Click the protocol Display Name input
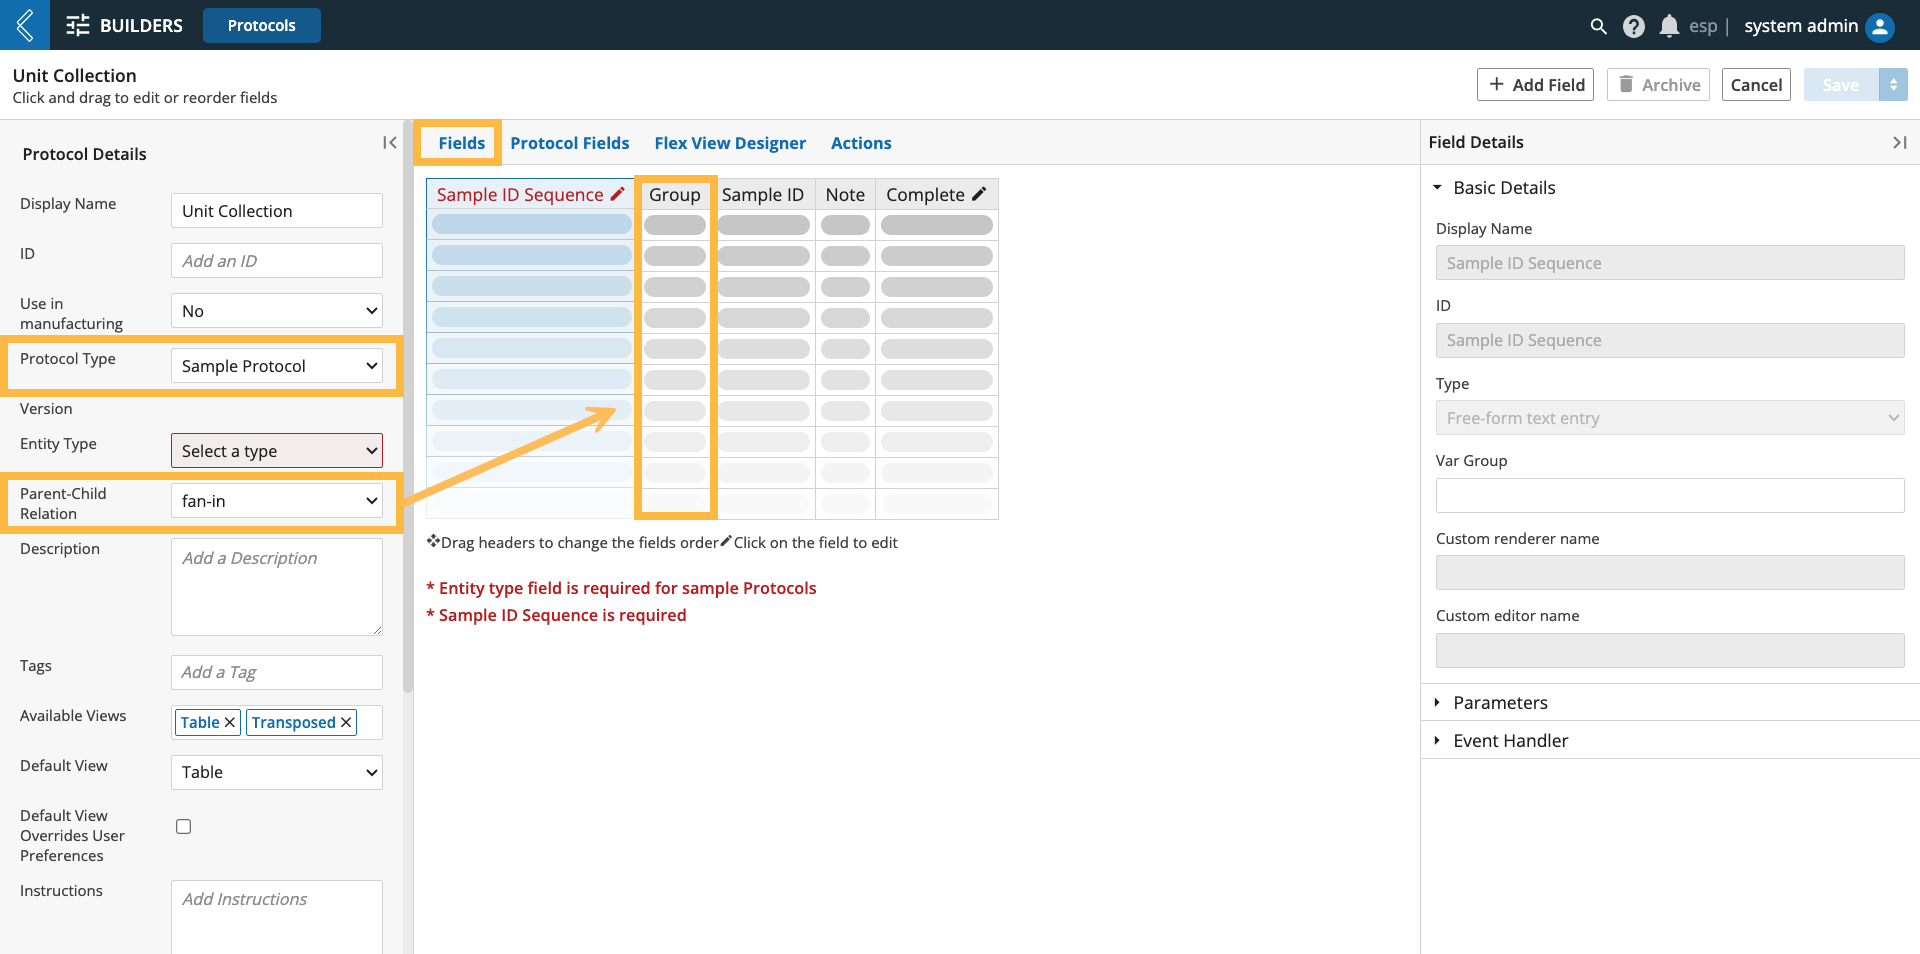The height and width of the screenshot is (954, 1920). tap(277, 211)
